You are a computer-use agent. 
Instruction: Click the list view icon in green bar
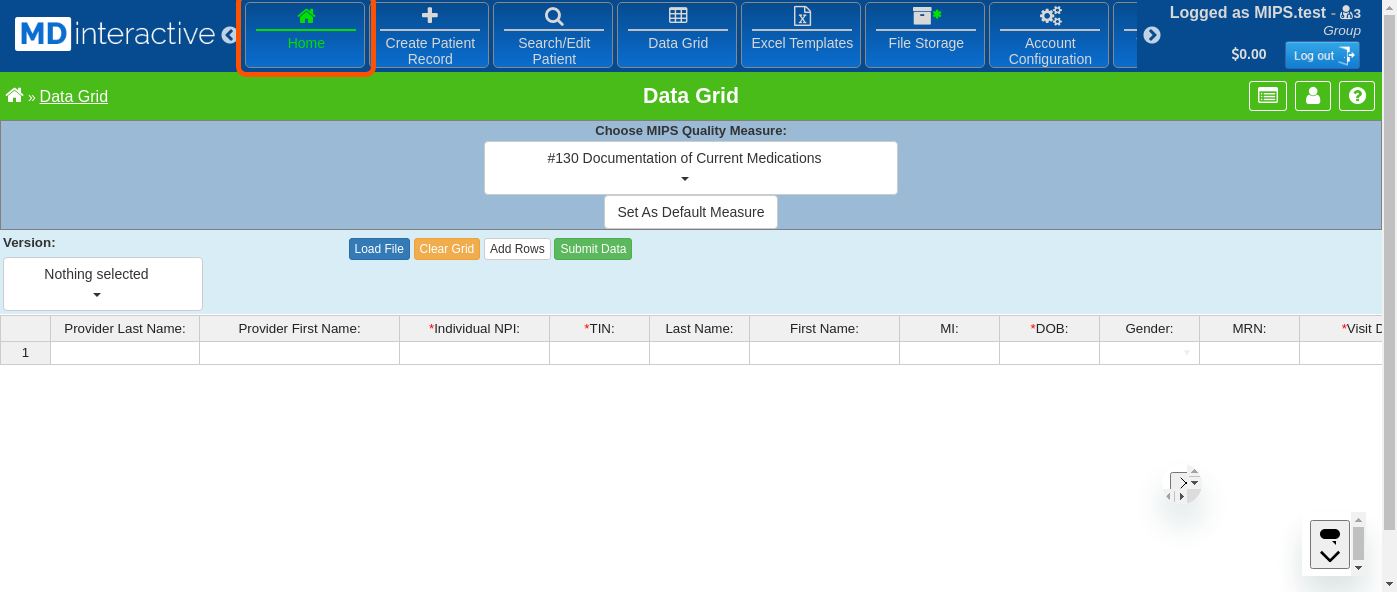point(1267,96)
